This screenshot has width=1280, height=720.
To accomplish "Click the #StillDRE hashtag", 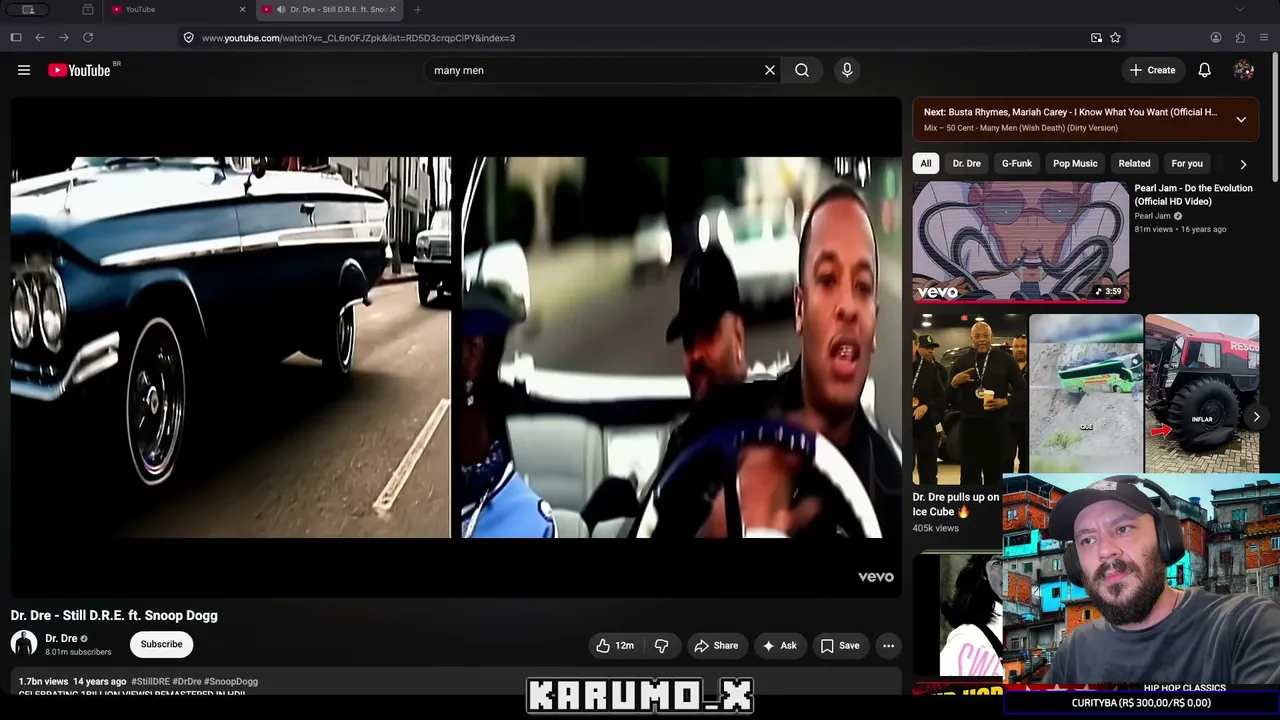I will [150, 682].
